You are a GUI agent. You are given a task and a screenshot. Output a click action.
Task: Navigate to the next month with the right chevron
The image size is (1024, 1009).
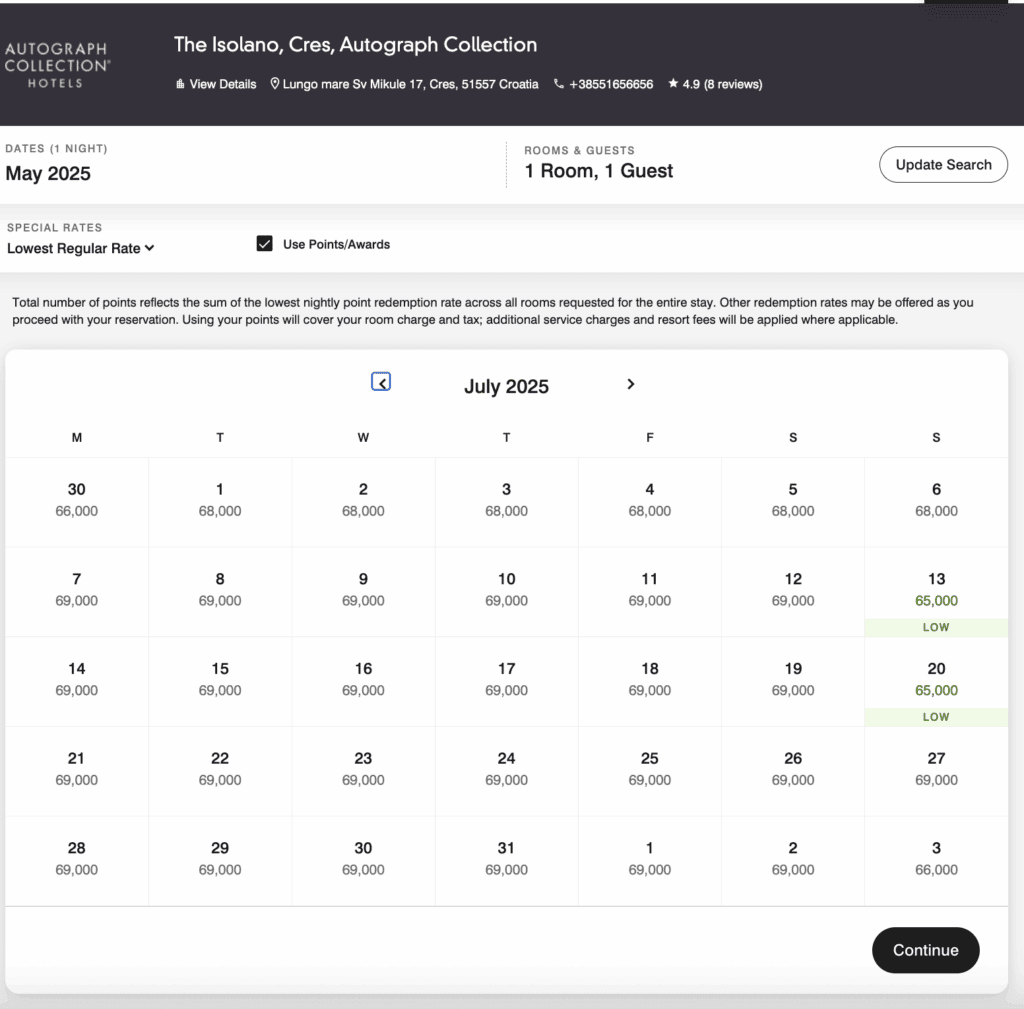[x=631, y=384]
